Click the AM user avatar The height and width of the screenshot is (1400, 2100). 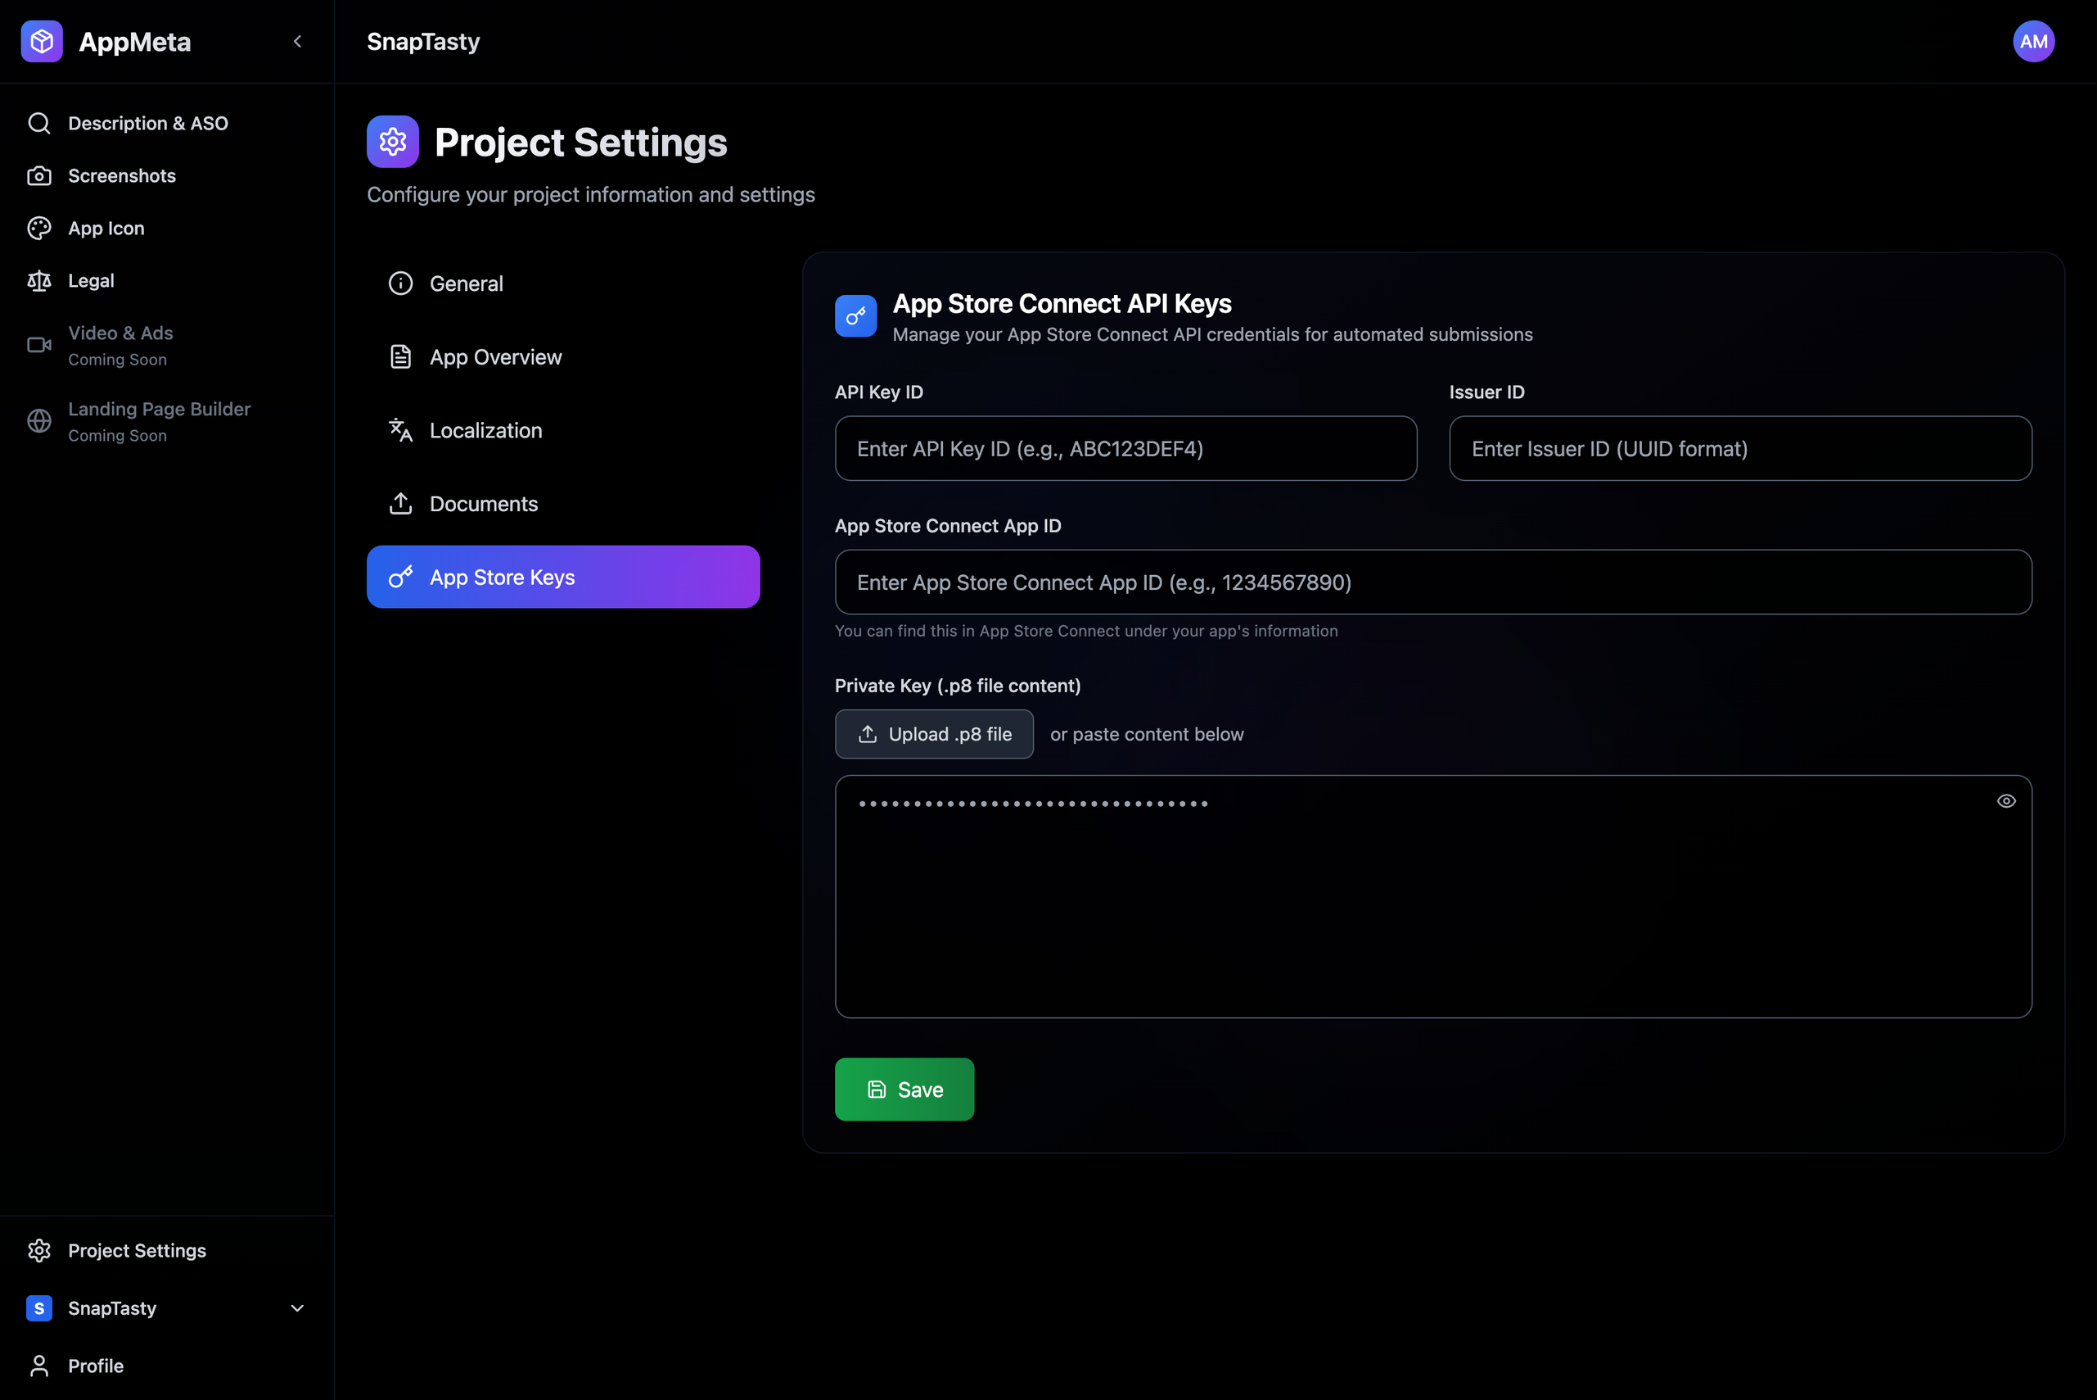[x=2035, y=41]
